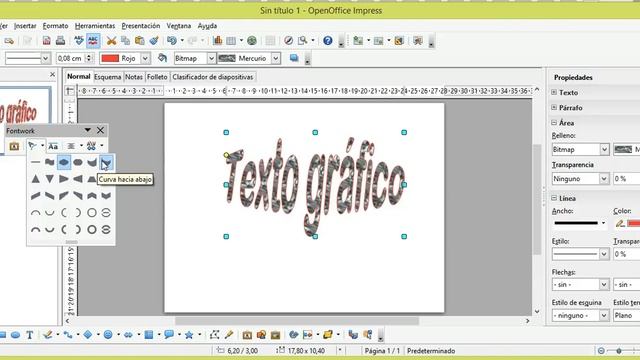Viewport: 640px width, 360px height.
Task: Select the chevron down Fontwork shape
Action: [106, 196]
